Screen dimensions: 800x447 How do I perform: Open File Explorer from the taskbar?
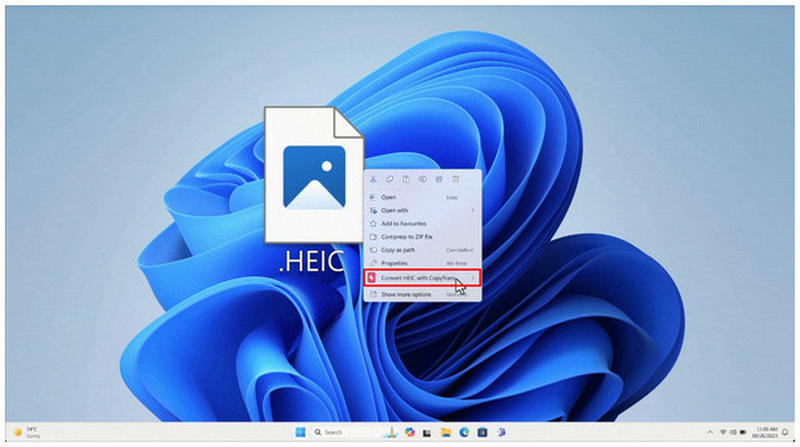pos(446,432)
